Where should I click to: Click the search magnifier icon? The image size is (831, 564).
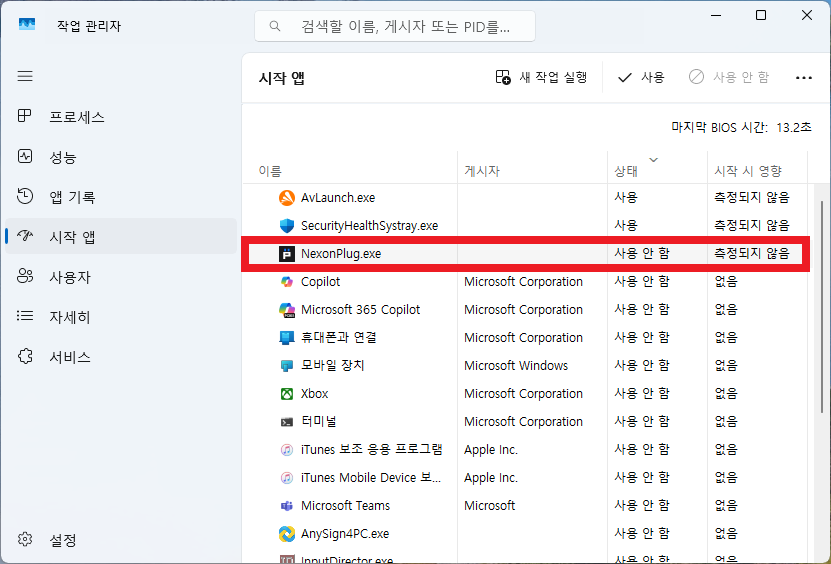tap(275, 26)
